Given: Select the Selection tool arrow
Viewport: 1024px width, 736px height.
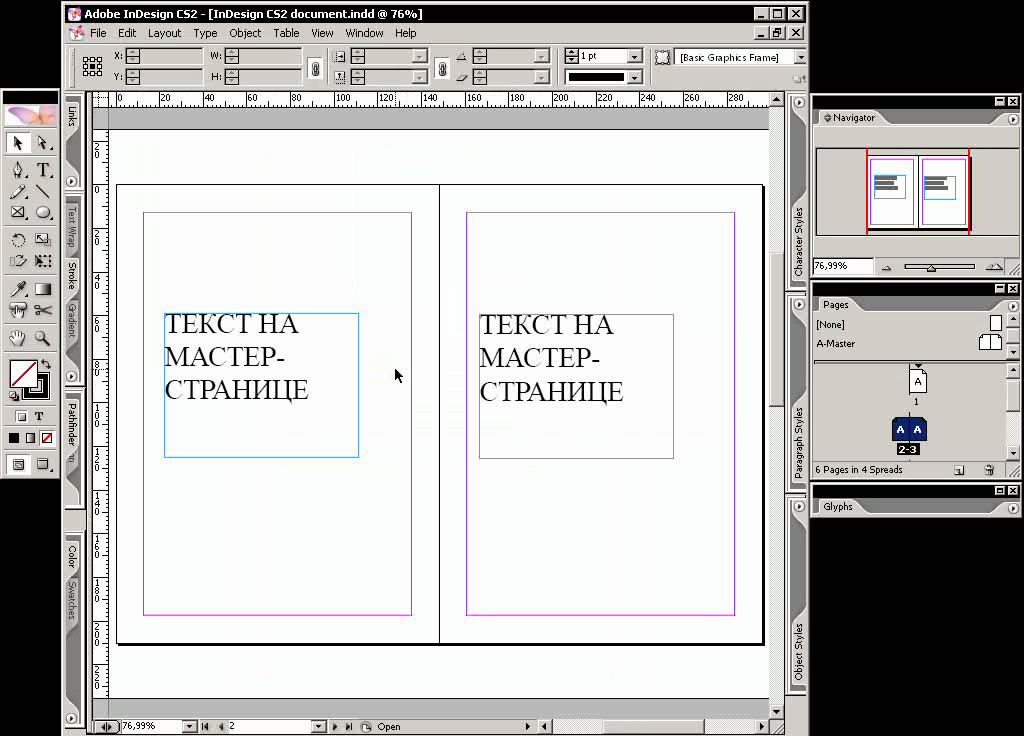Looking at the screenshot, I should (x=18, y=142).
